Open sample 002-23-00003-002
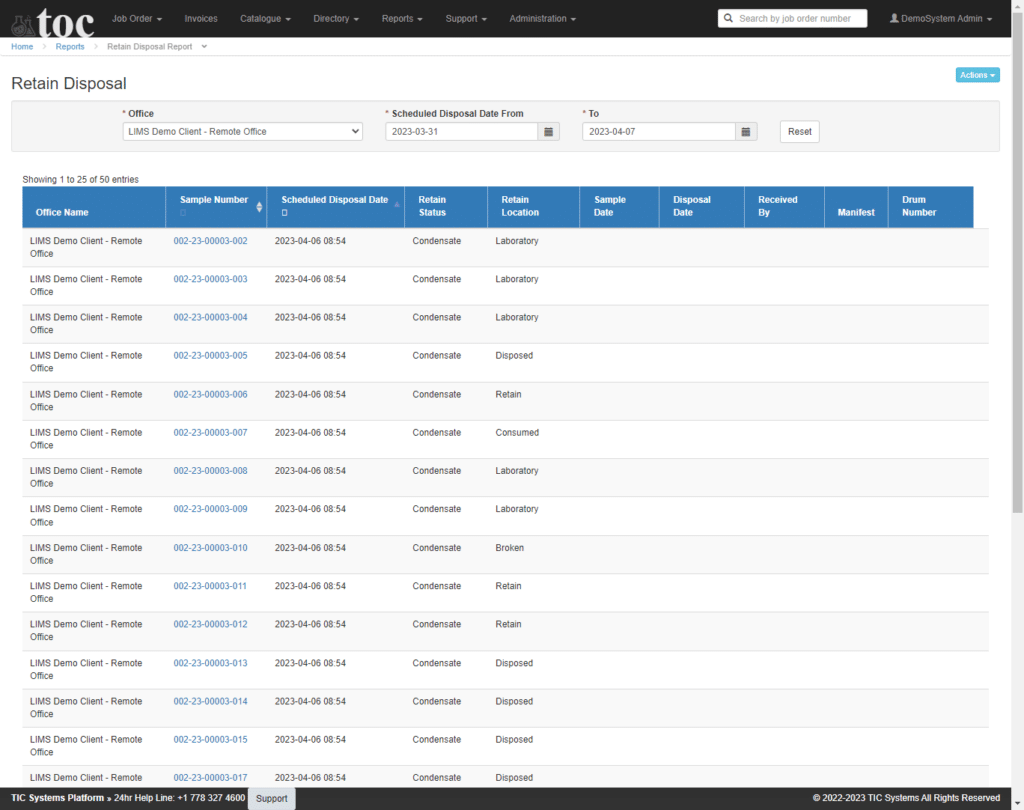 (x=210, y=241)
